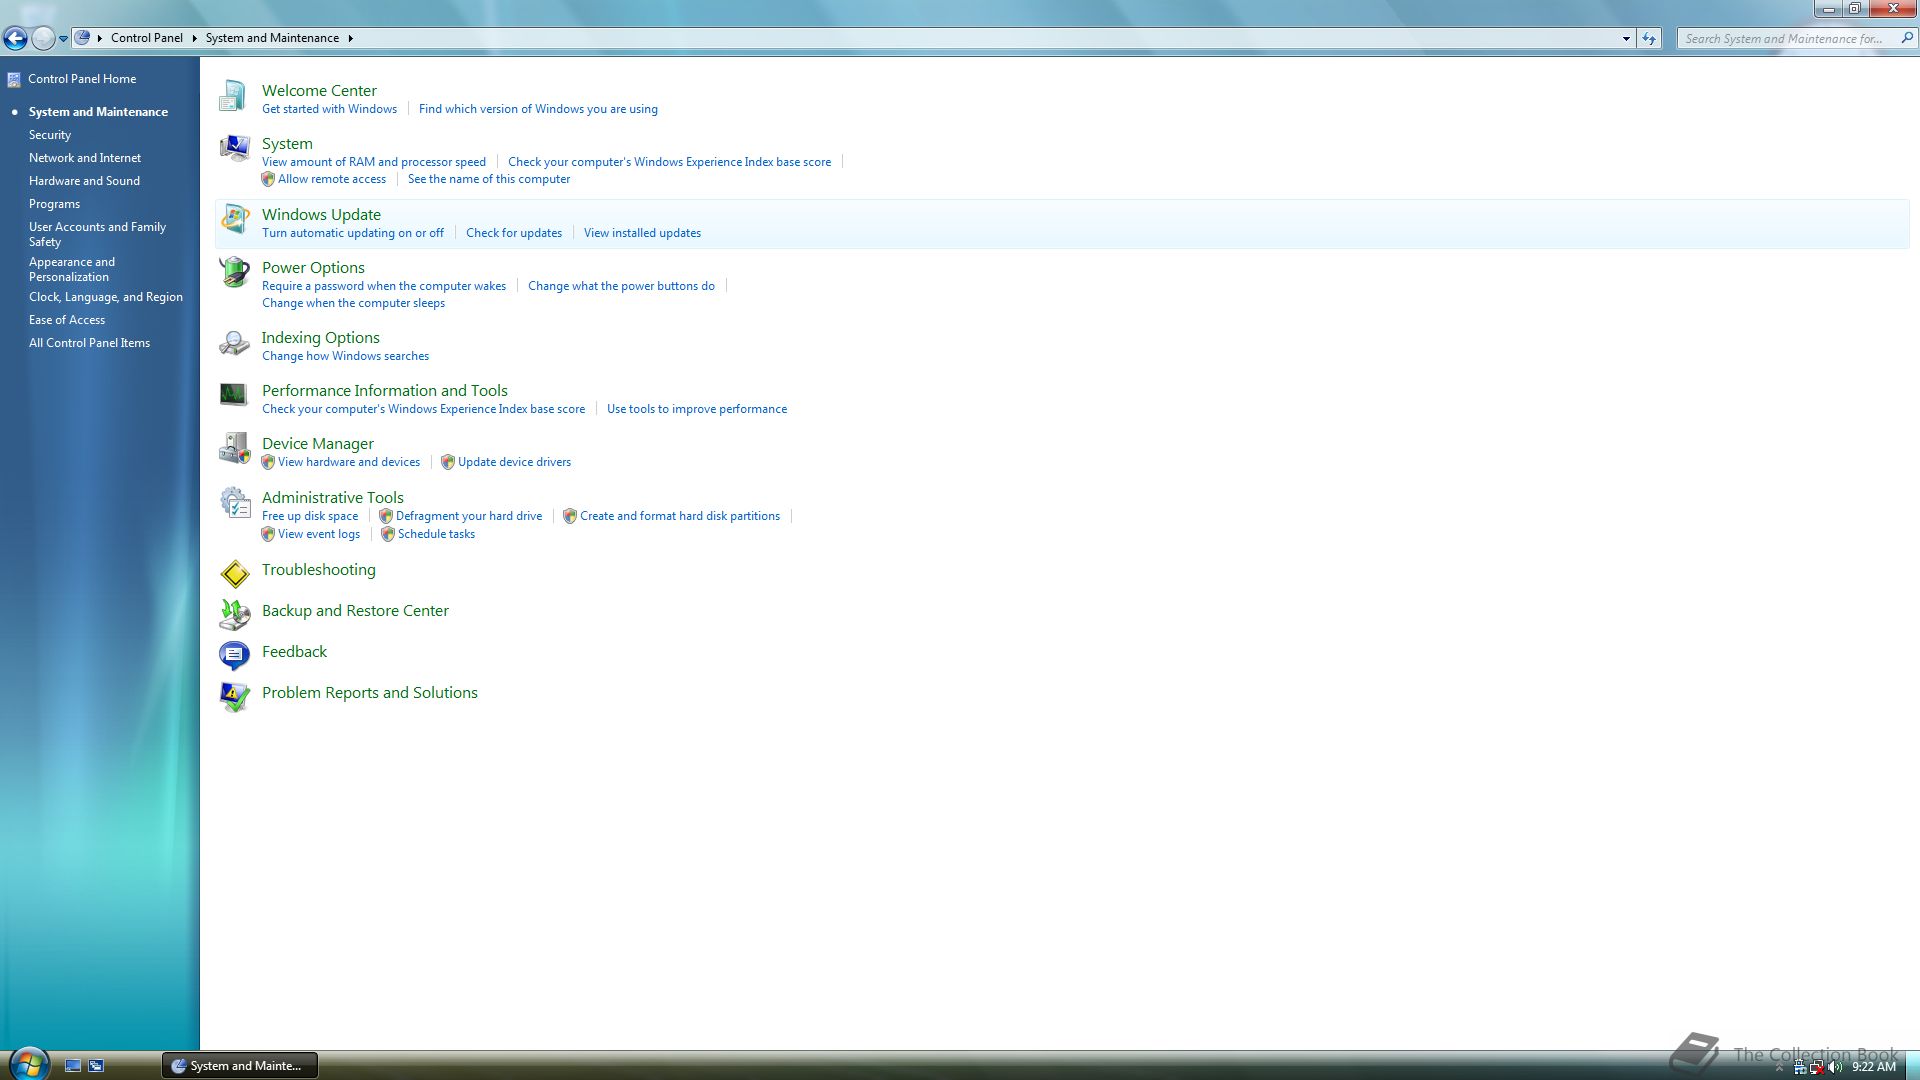Open All Control Panel Items
Viewport: 1920px width, 1080px height.
(x=89, y=343)
